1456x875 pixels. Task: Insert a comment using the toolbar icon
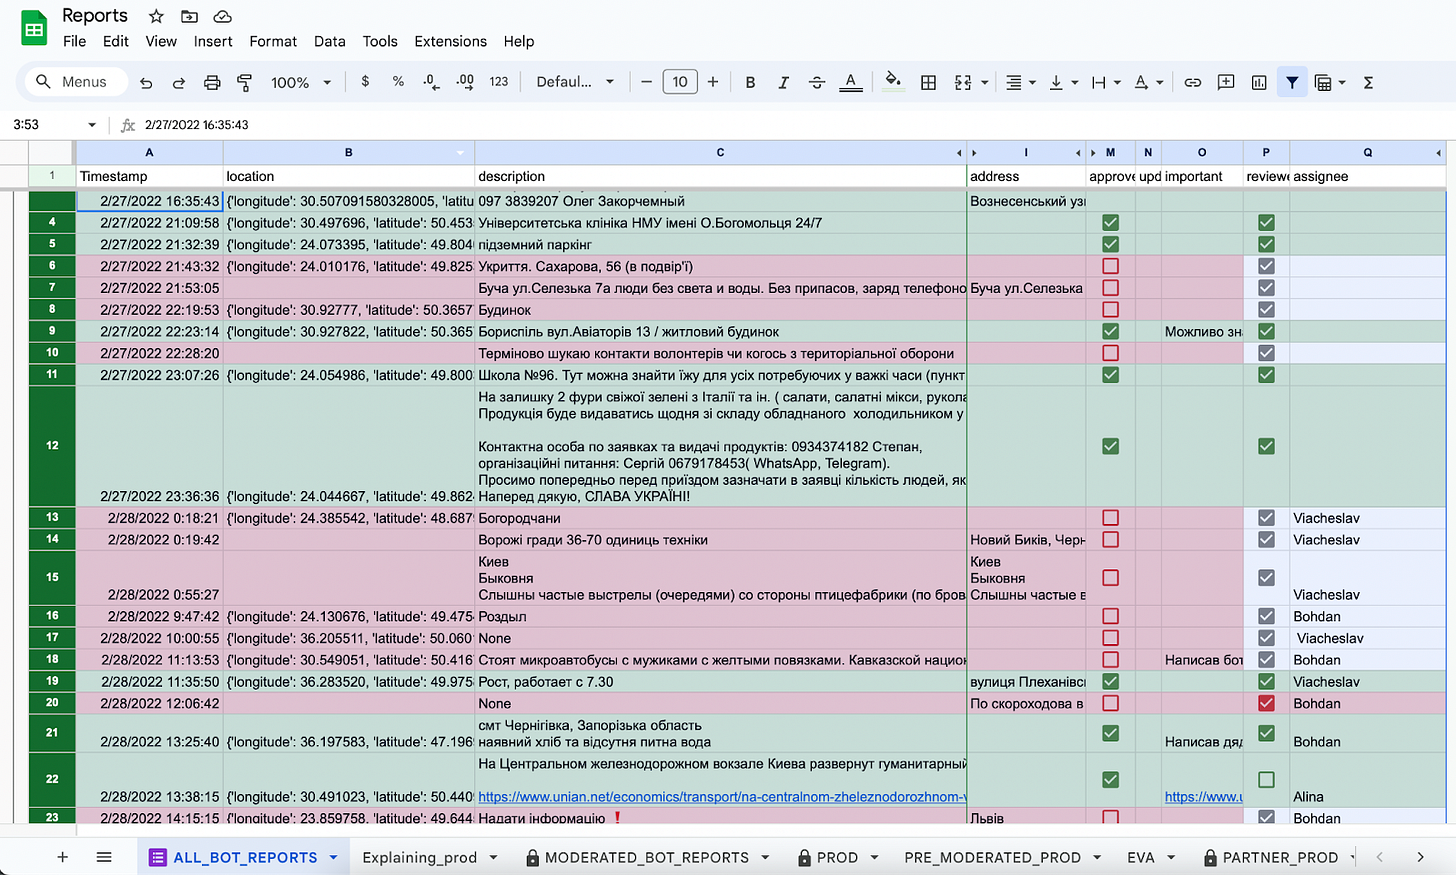pos(1226,83)
